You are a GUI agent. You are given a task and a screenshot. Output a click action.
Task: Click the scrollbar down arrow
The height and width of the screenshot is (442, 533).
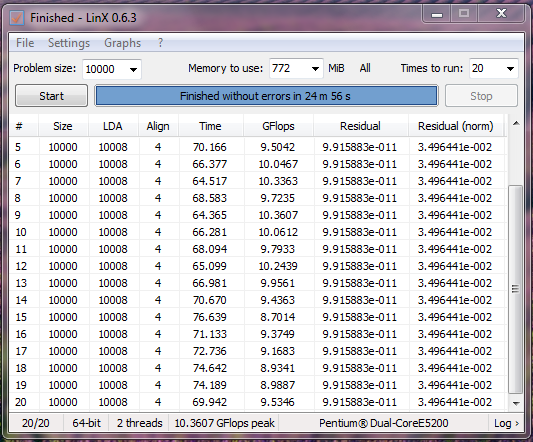coord(516,403)
